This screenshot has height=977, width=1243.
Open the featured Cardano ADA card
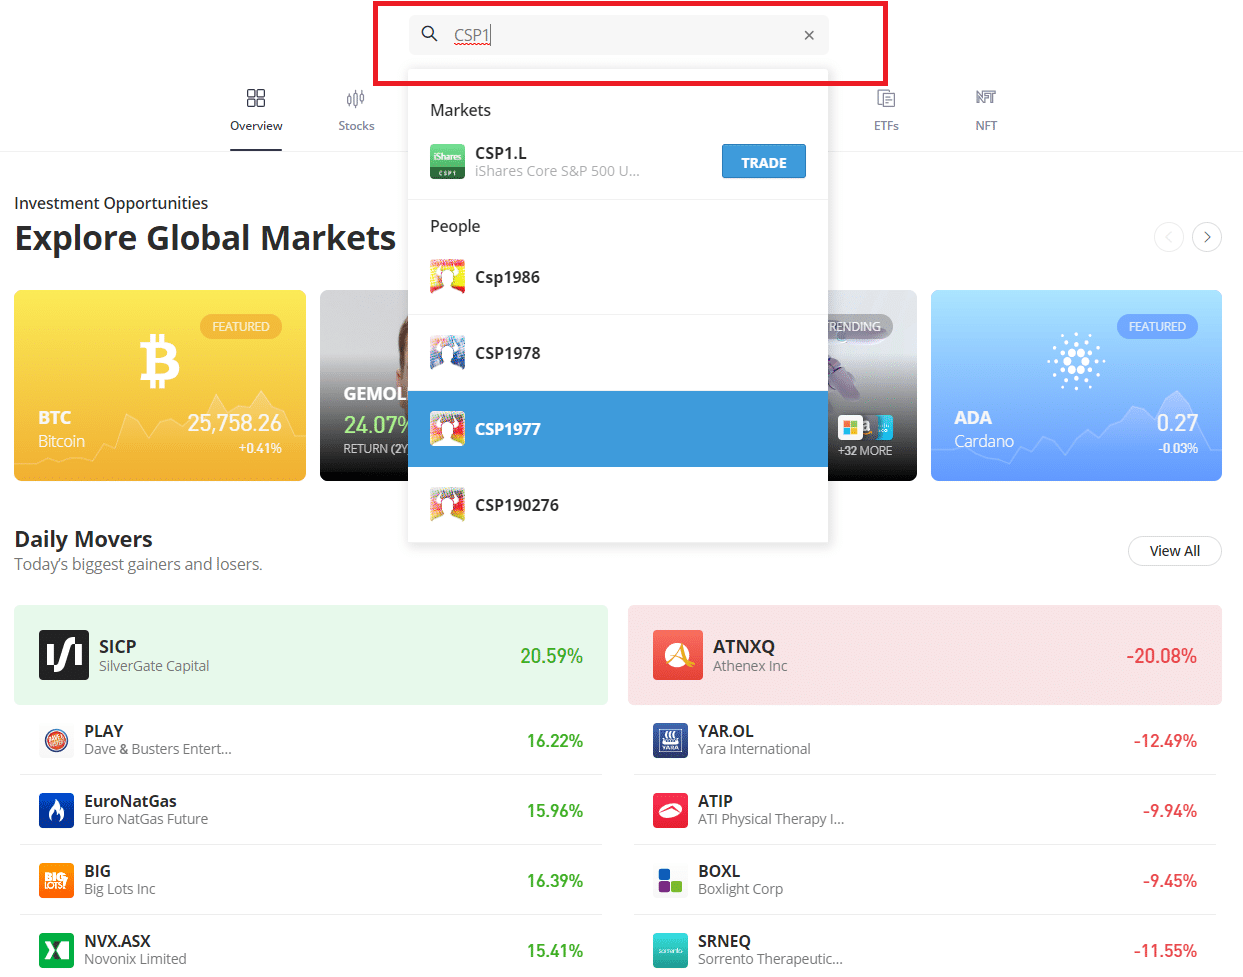(1076, 386)
